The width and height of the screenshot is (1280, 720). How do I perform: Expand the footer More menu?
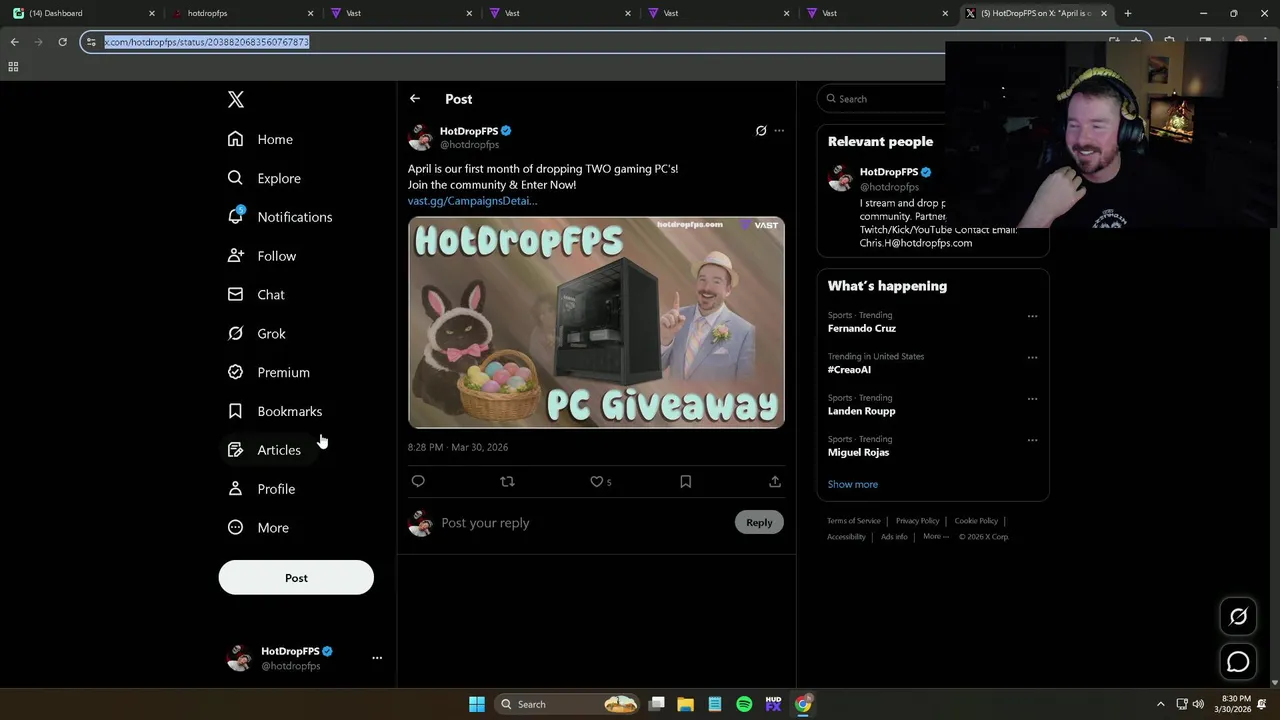coord(935,537)
